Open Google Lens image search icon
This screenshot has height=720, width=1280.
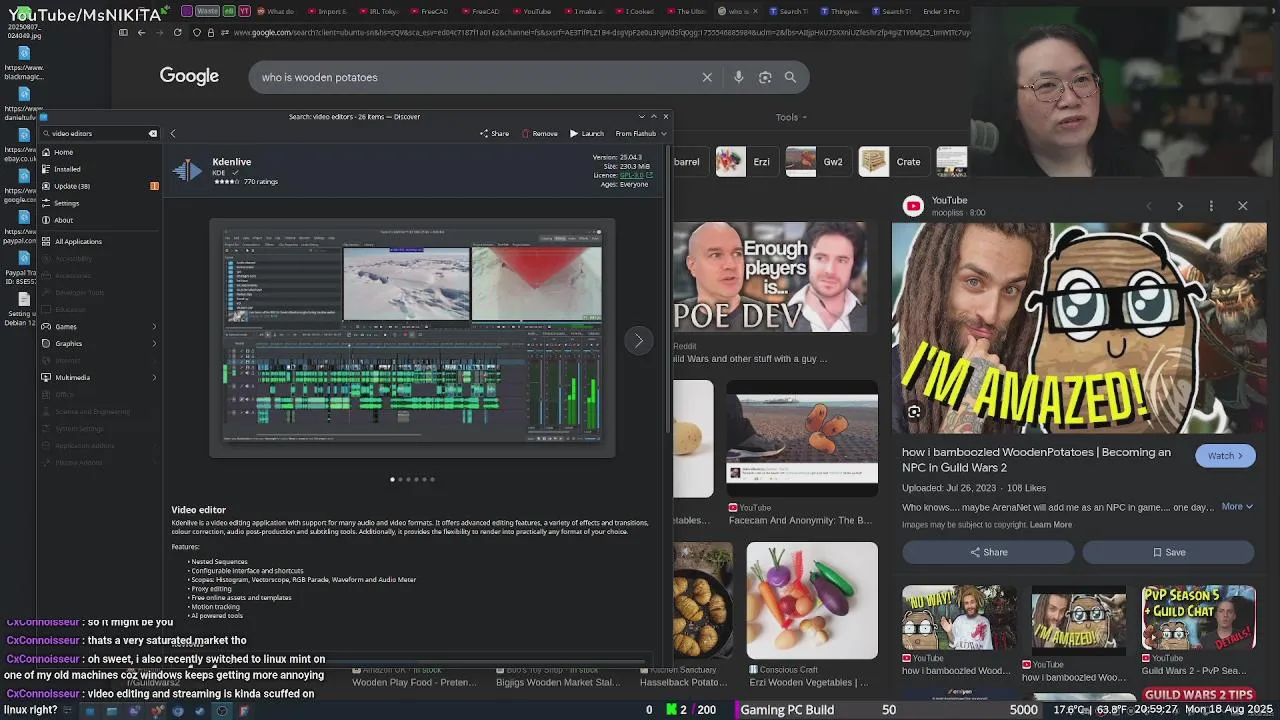point(765,77)
